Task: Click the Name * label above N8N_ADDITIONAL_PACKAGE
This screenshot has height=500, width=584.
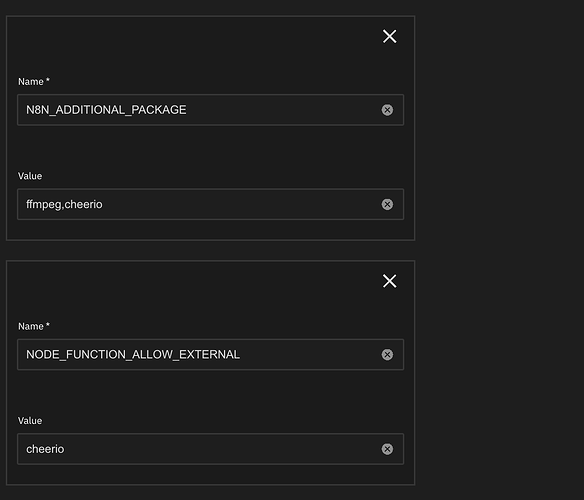Action: (x=34, y=82)
